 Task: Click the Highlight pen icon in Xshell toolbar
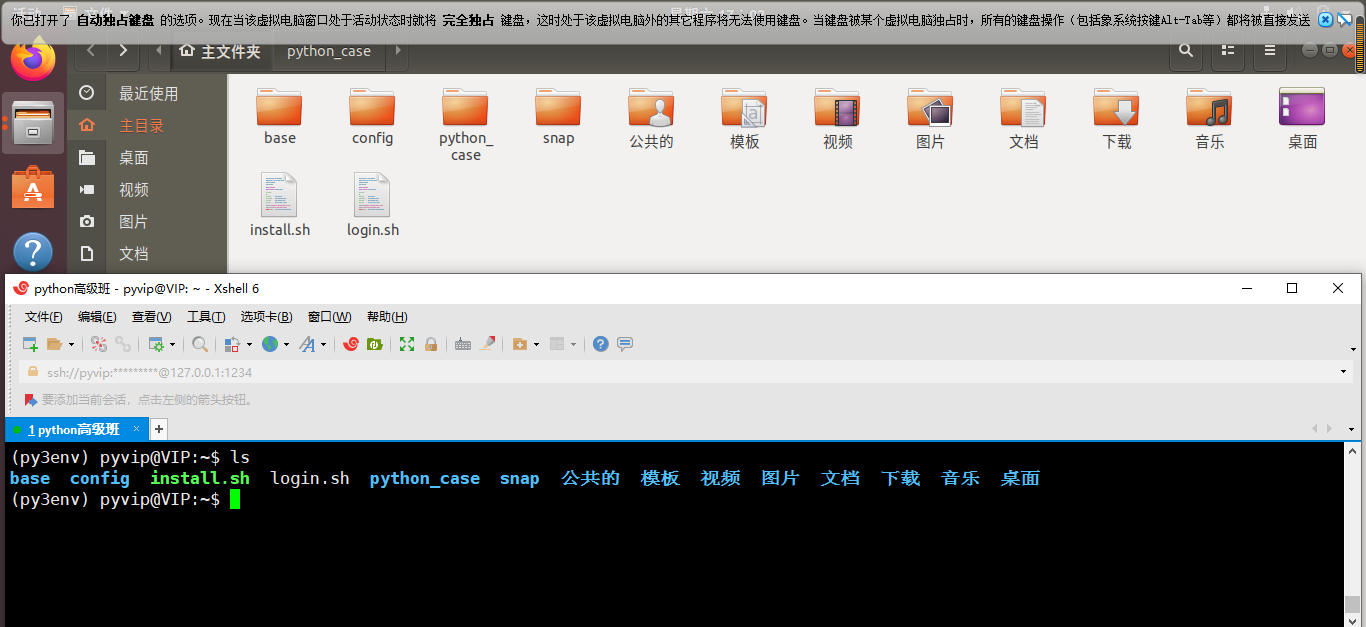click(x=488, y=343)
